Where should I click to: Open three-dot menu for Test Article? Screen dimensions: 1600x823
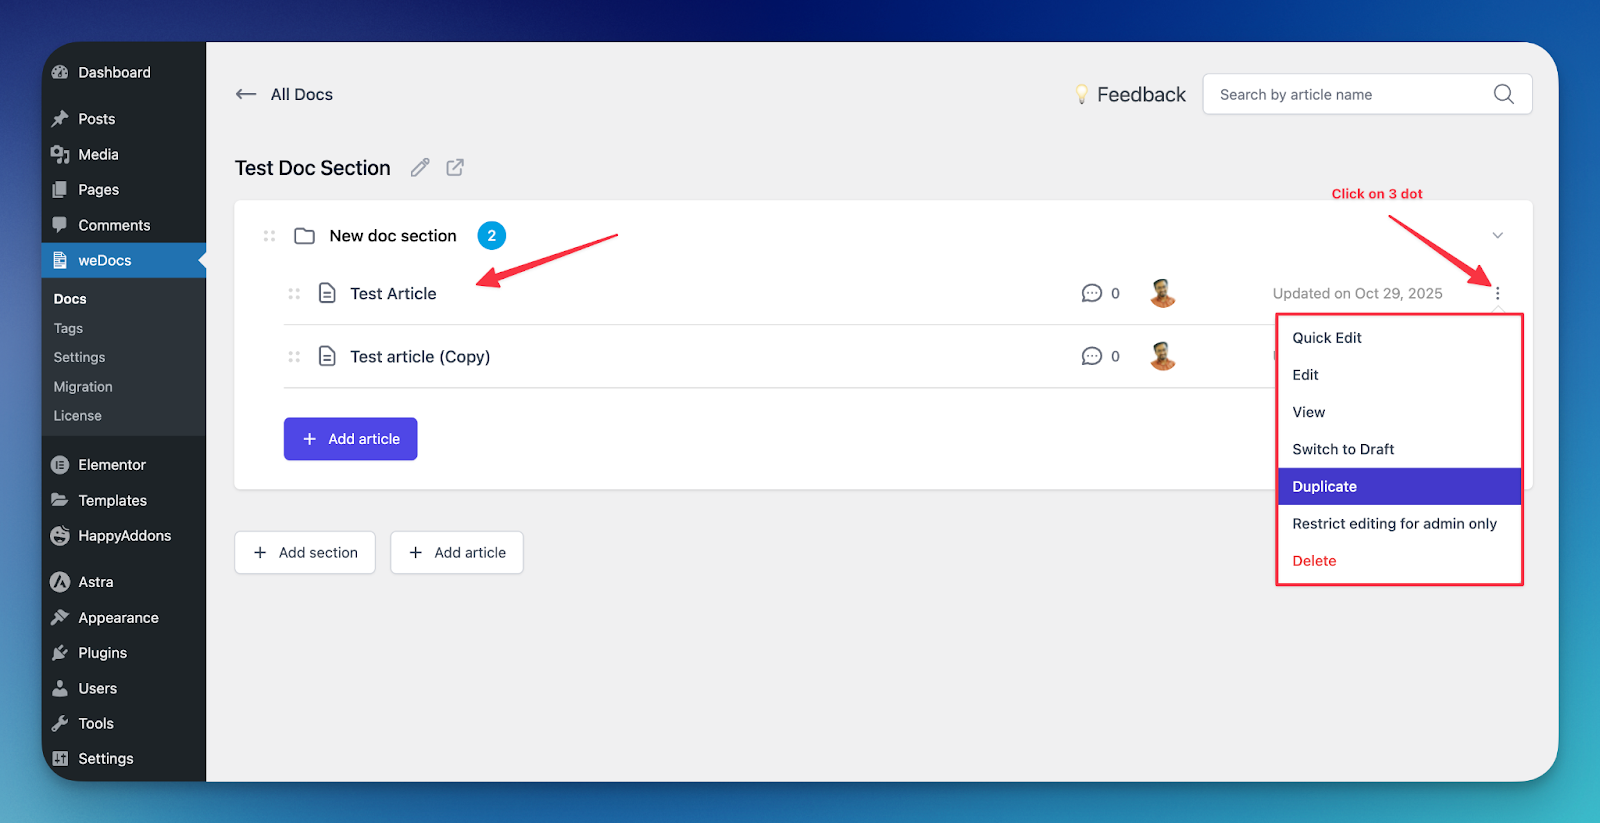(x=1497, y=294)
